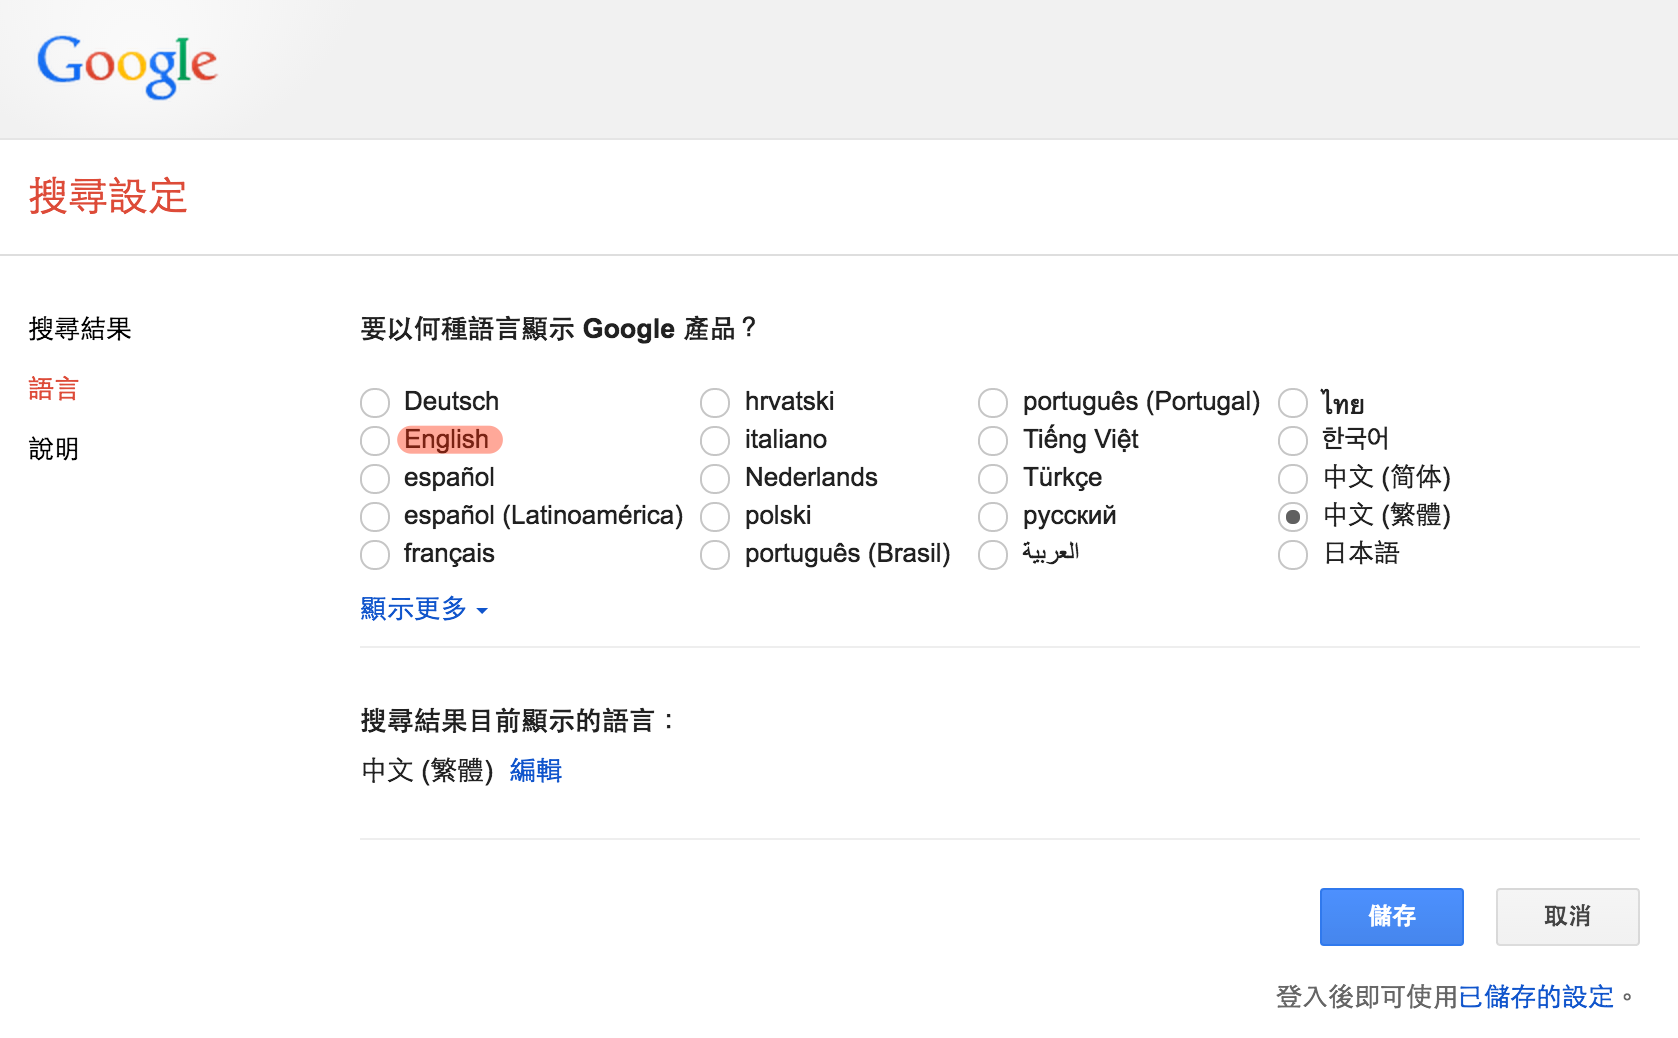Choose the 日本語 radio button
The height and width of the screenshot is (1038, 1678).
point(1293,555)
